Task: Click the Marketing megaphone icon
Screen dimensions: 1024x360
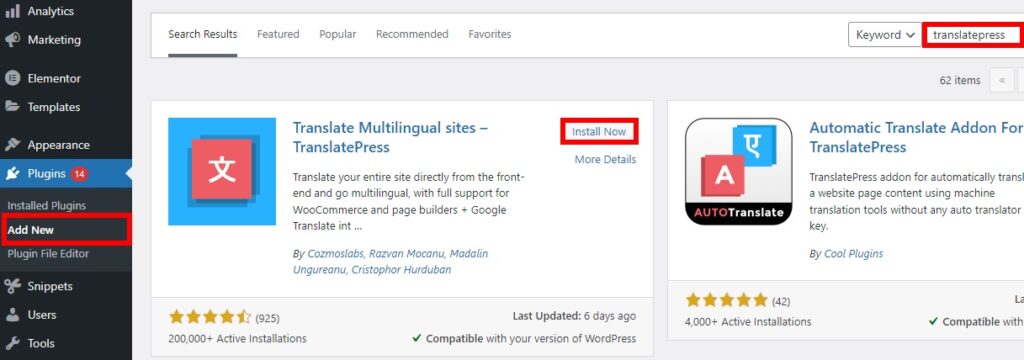Action: pos(12,40)
